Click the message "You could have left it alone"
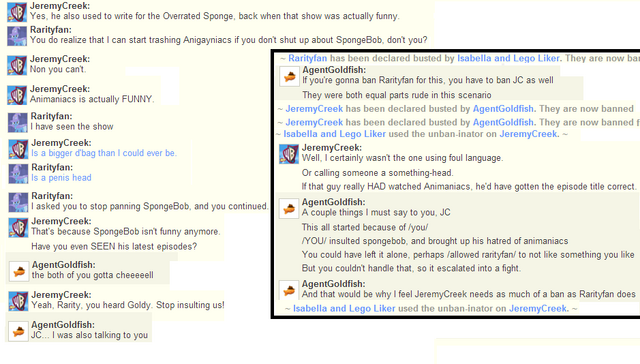 coord(468,255)
